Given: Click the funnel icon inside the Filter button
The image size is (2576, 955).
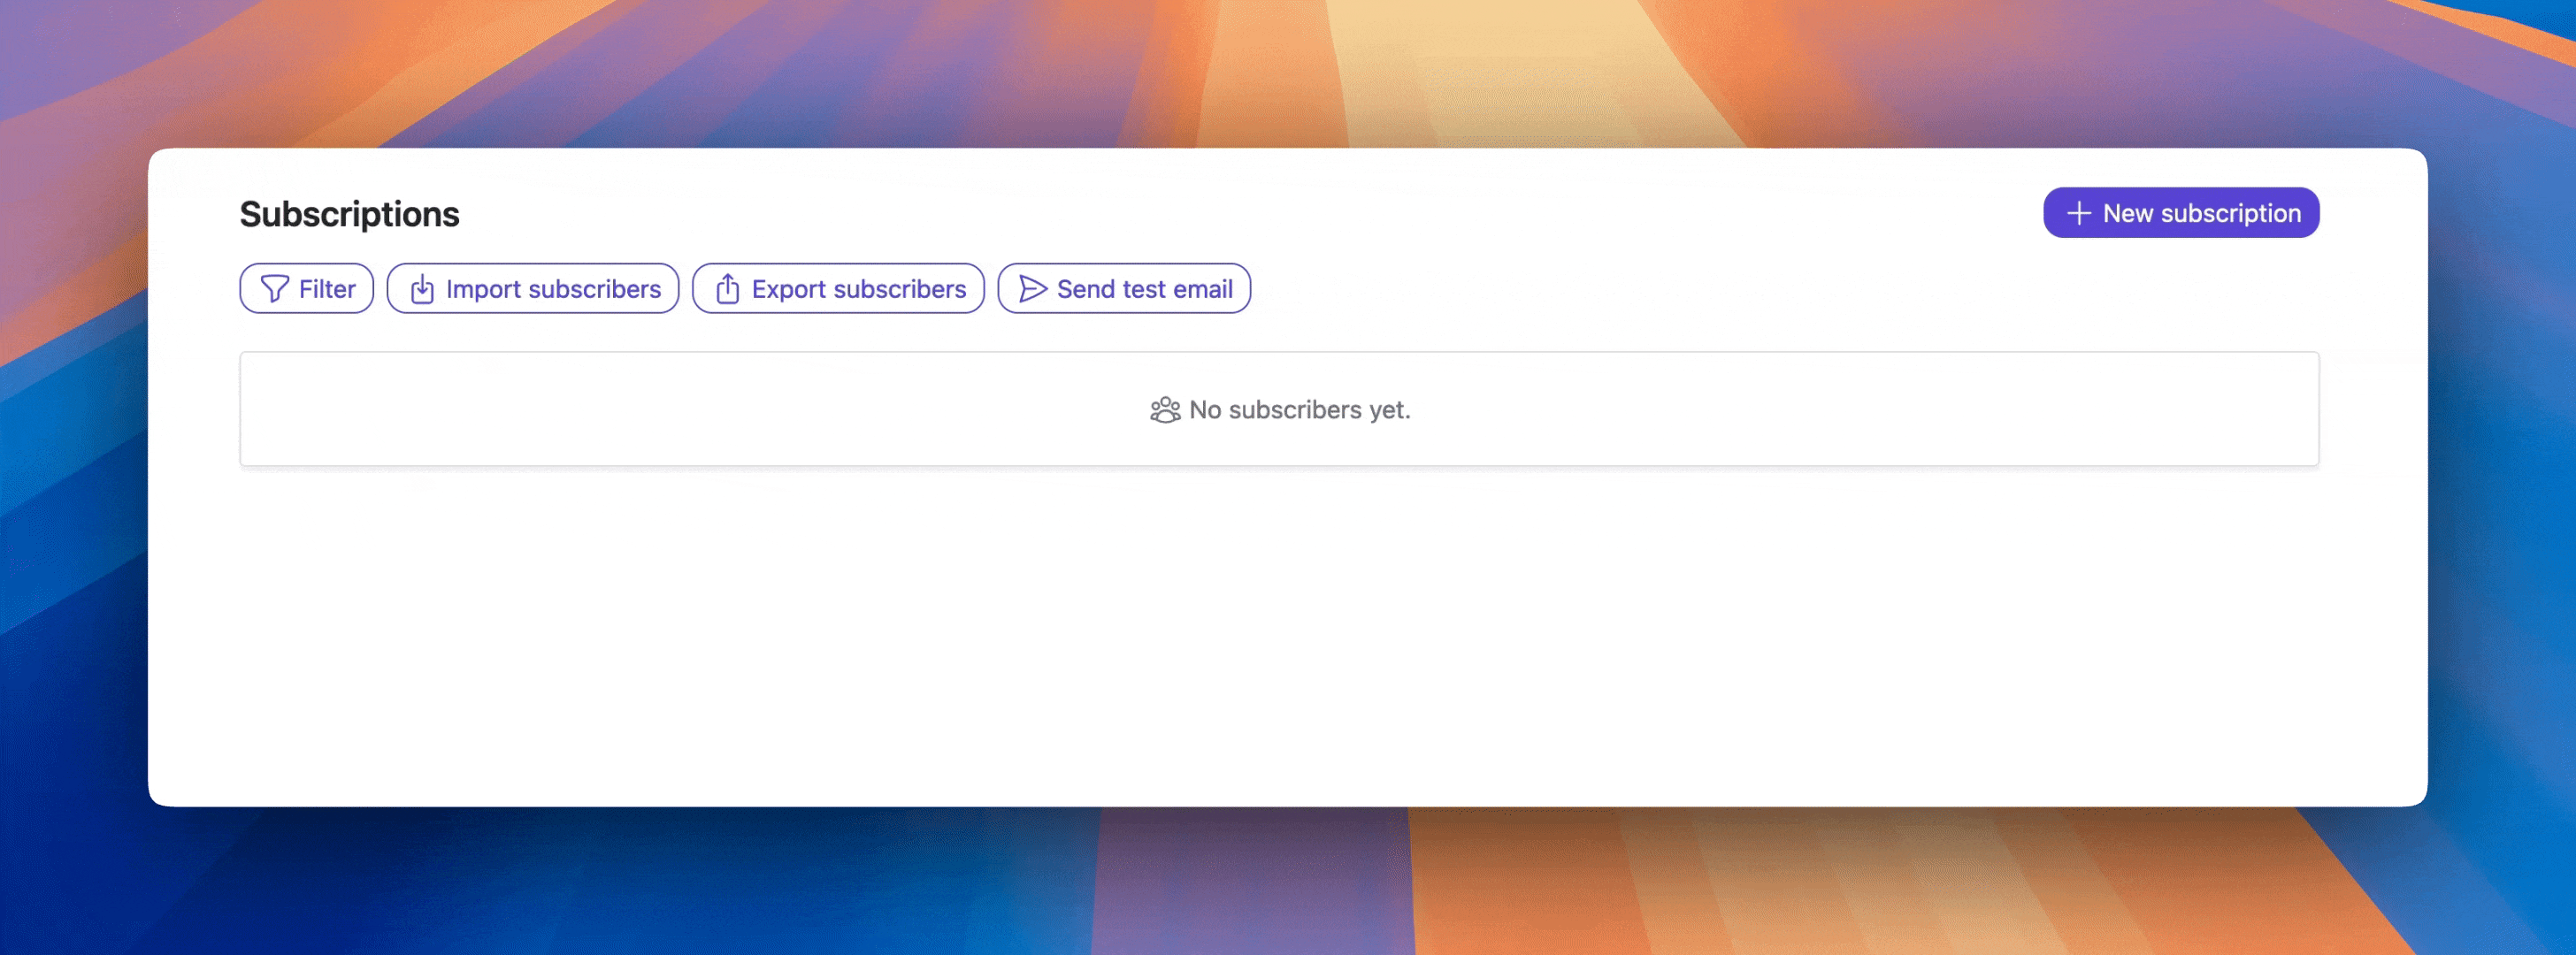Looking at the screenshot, I should click(x=276, y=288).
